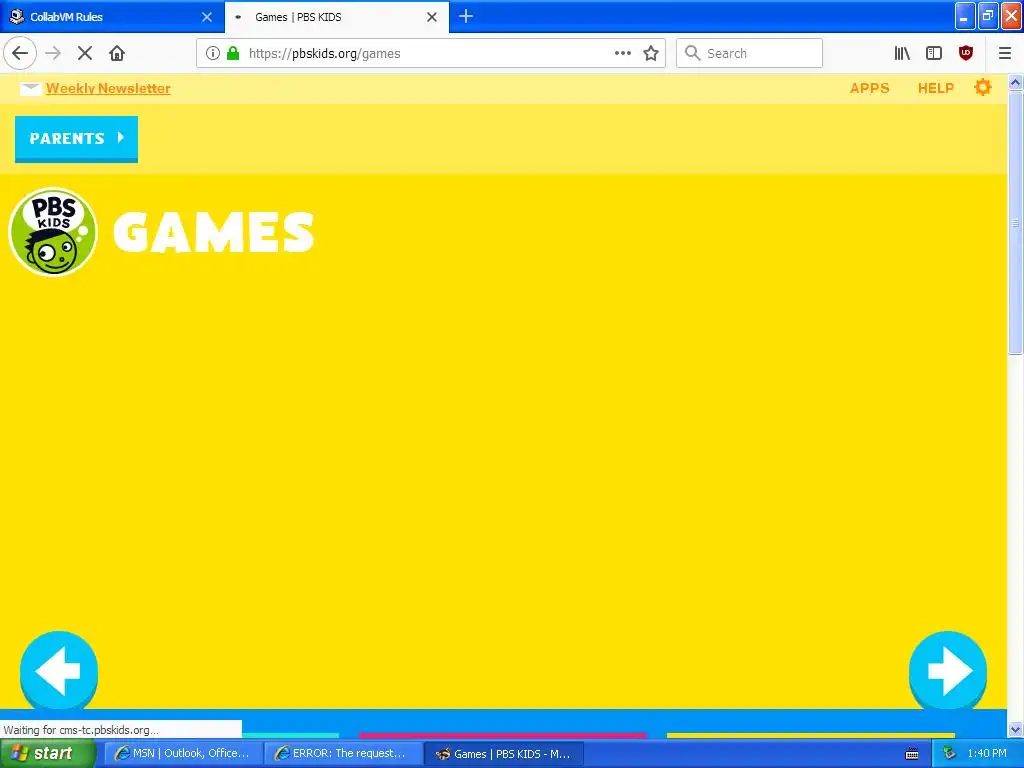Switch to ERROR: The request taskbar window

pos(342,753)
